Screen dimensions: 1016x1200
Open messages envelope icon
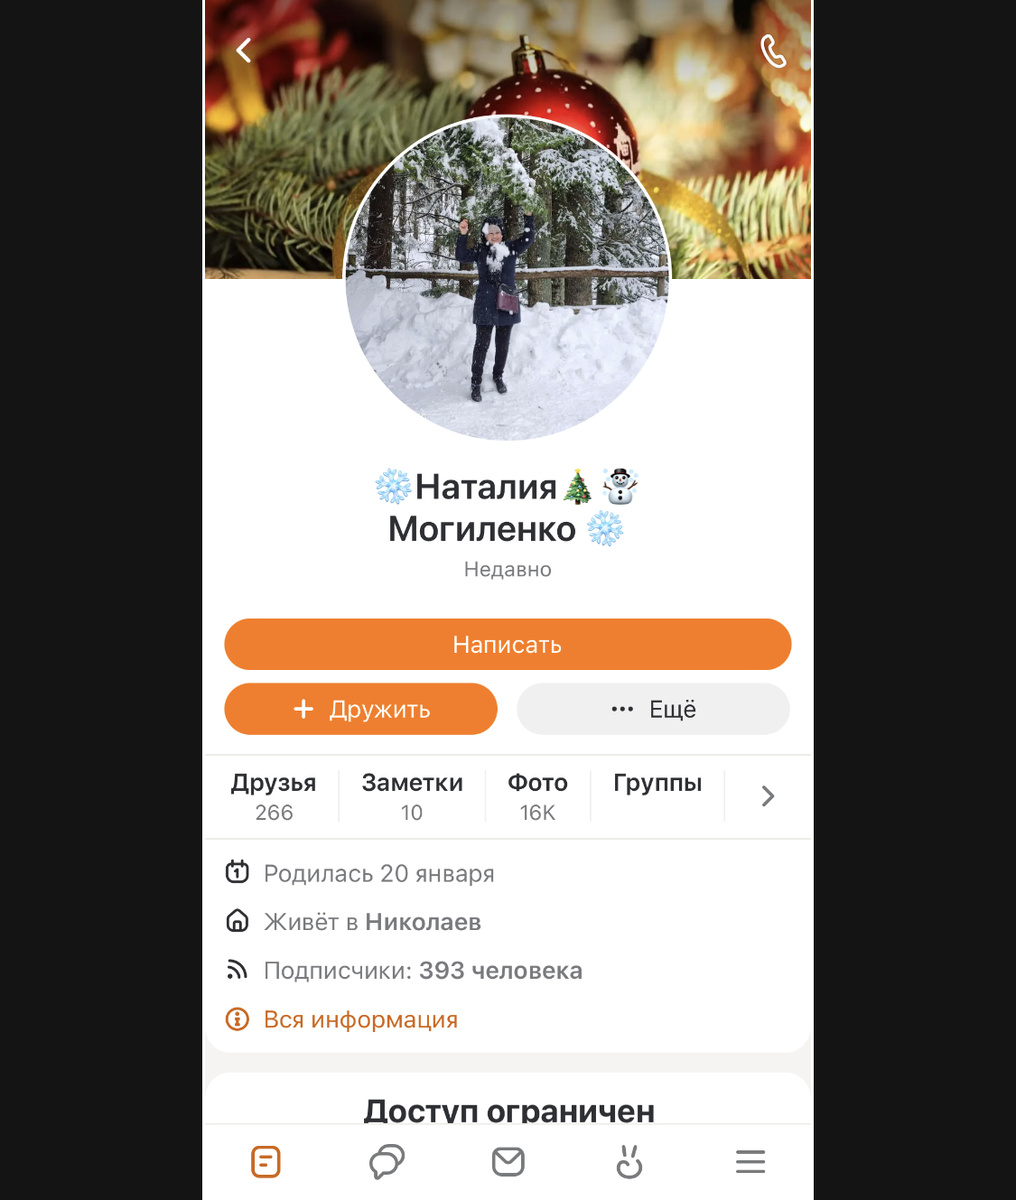point(508,1161)
